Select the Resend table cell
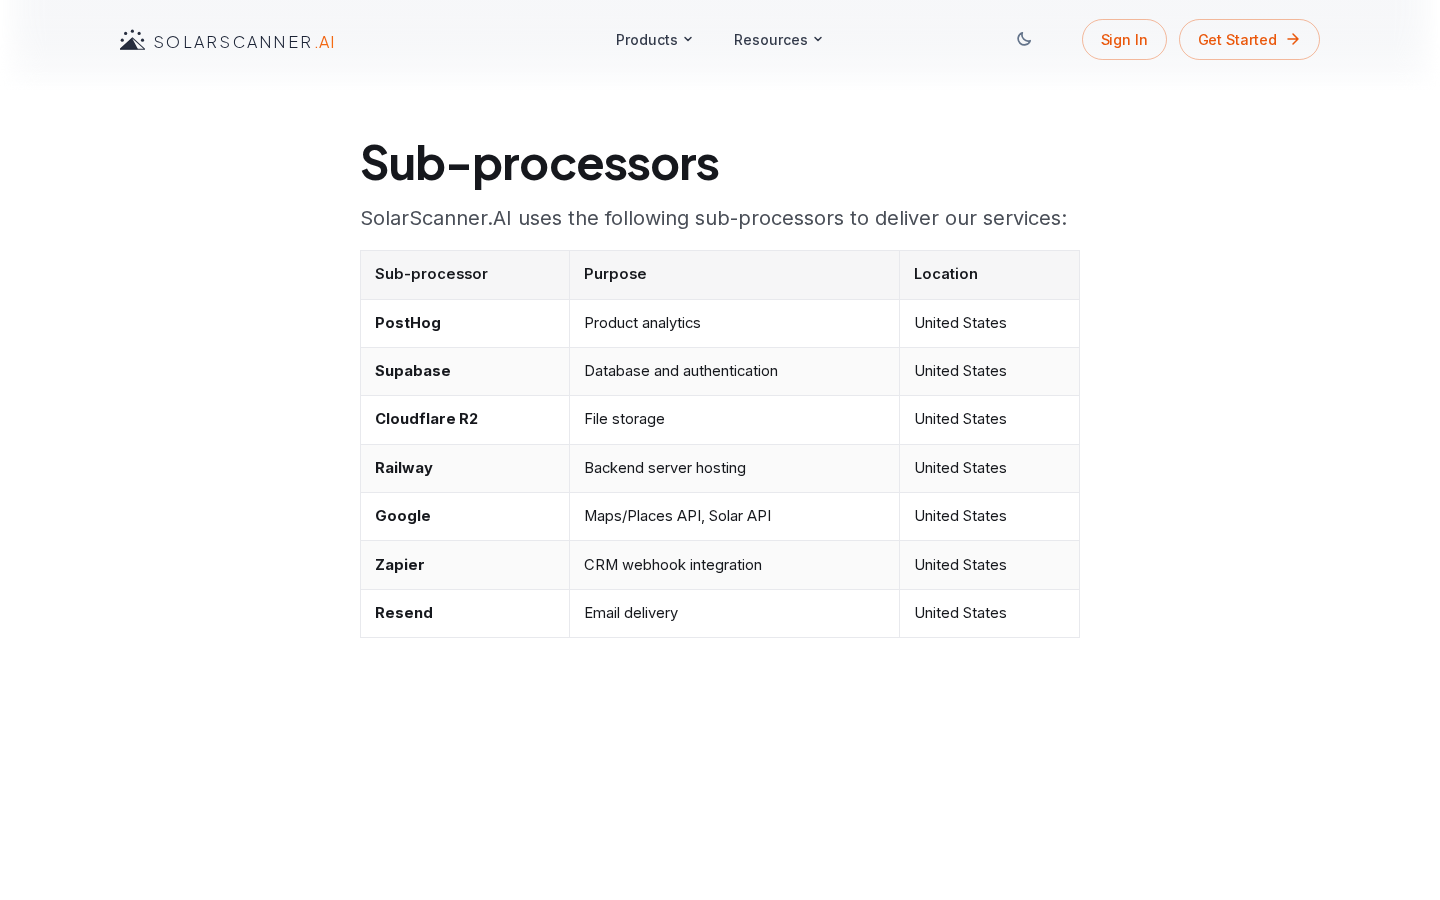This screenshot has width=1440, height=900. (x=465, y=613)
